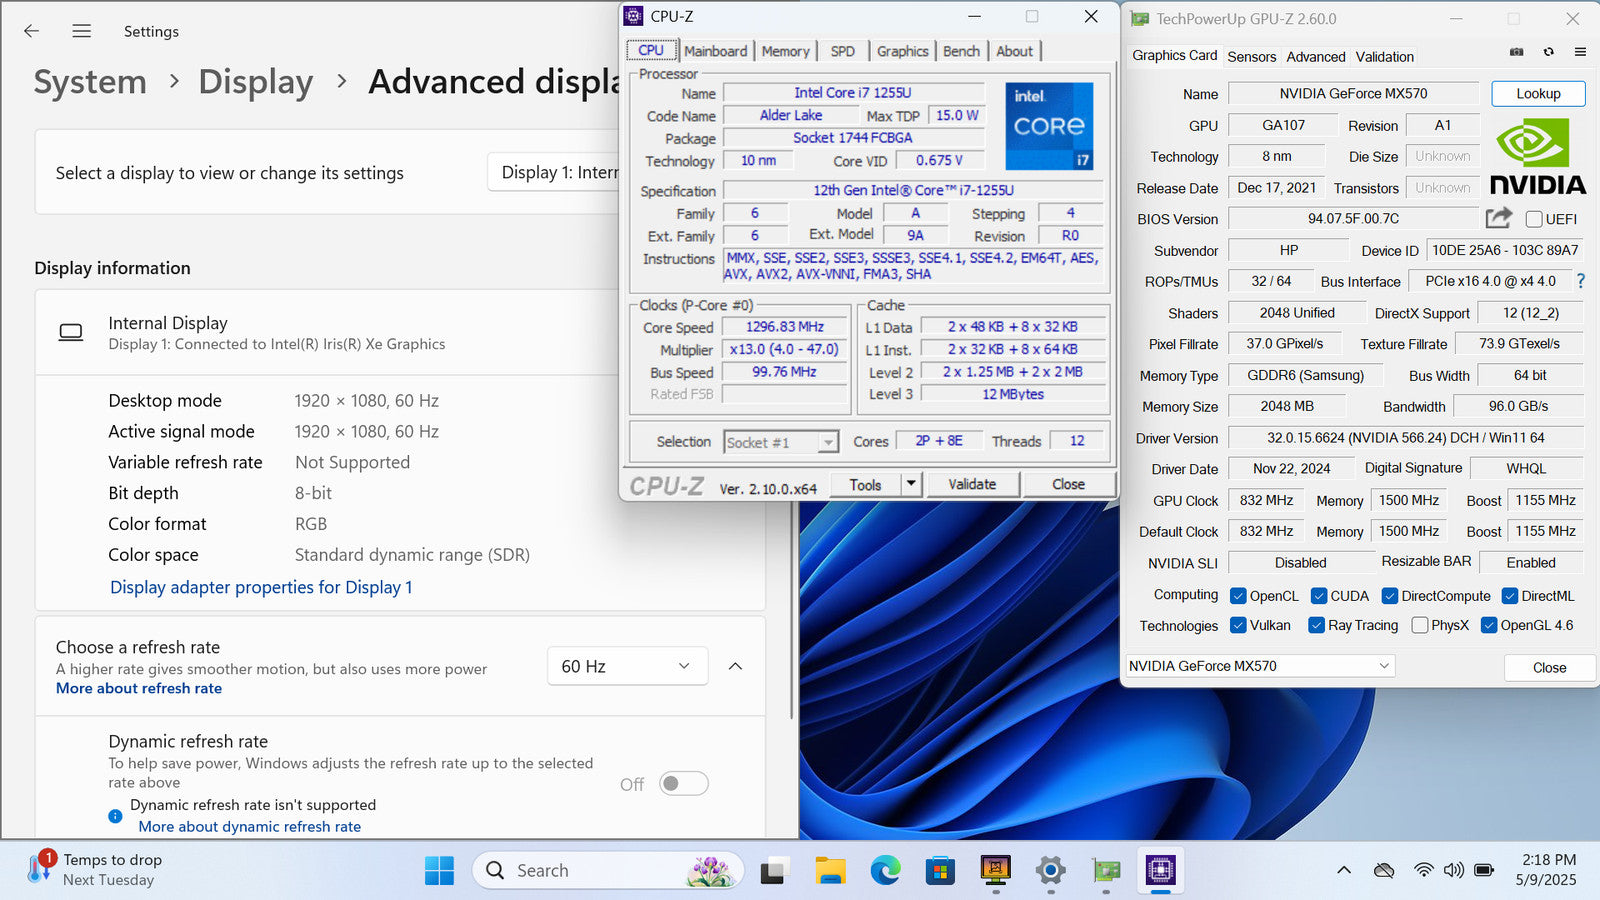
Task: Open the GPU-Z hamburger menu
Action: coord(1580,52)
